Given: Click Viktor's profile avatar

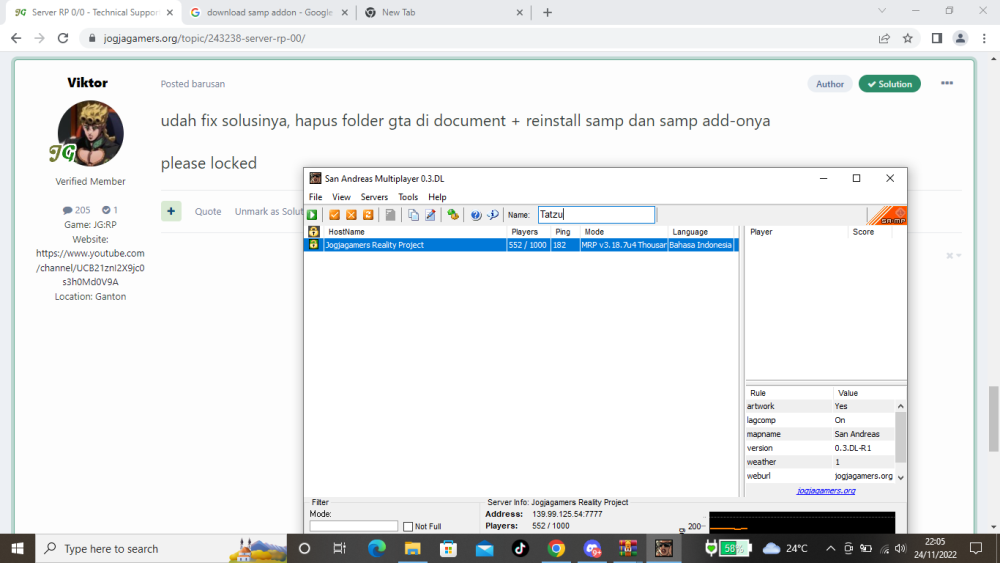Looking at the screenshot, I should click(x=91, y=133).
